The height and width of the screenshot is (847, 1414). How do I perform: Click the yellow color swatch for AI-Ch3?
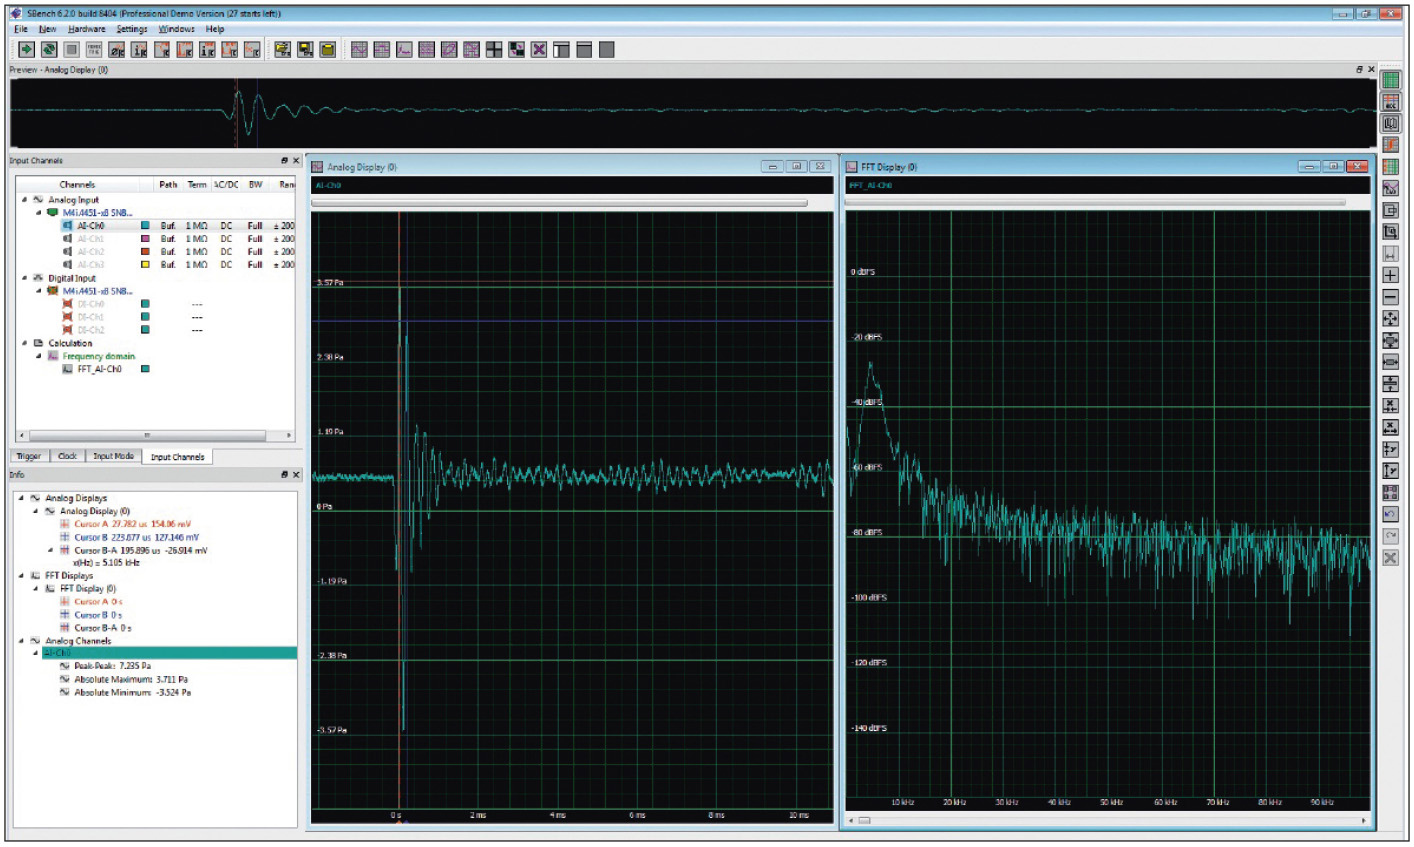coord(145,265)
